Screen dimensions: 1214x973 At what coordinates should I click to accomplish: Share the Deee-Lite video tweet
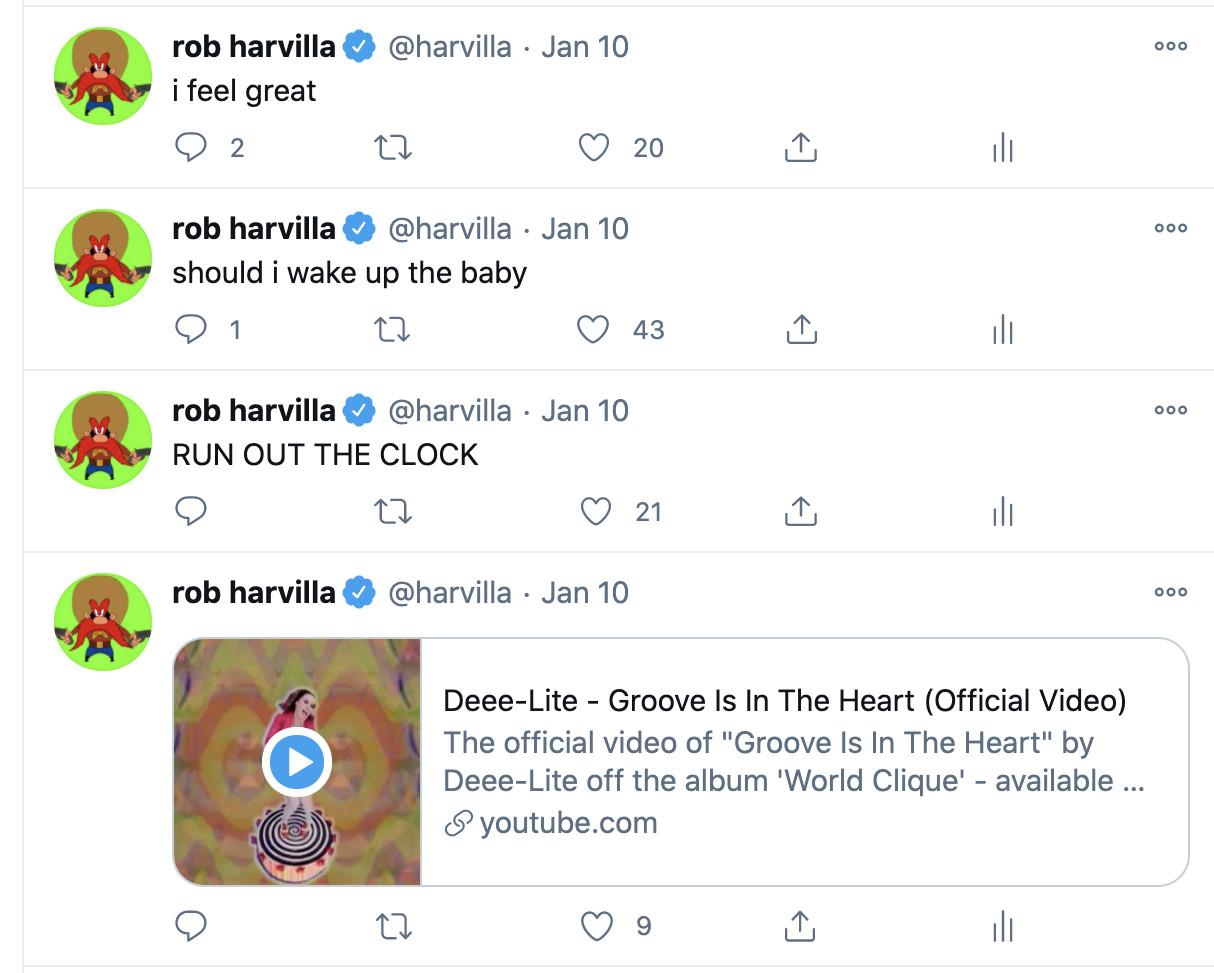(x=800, y=927)
